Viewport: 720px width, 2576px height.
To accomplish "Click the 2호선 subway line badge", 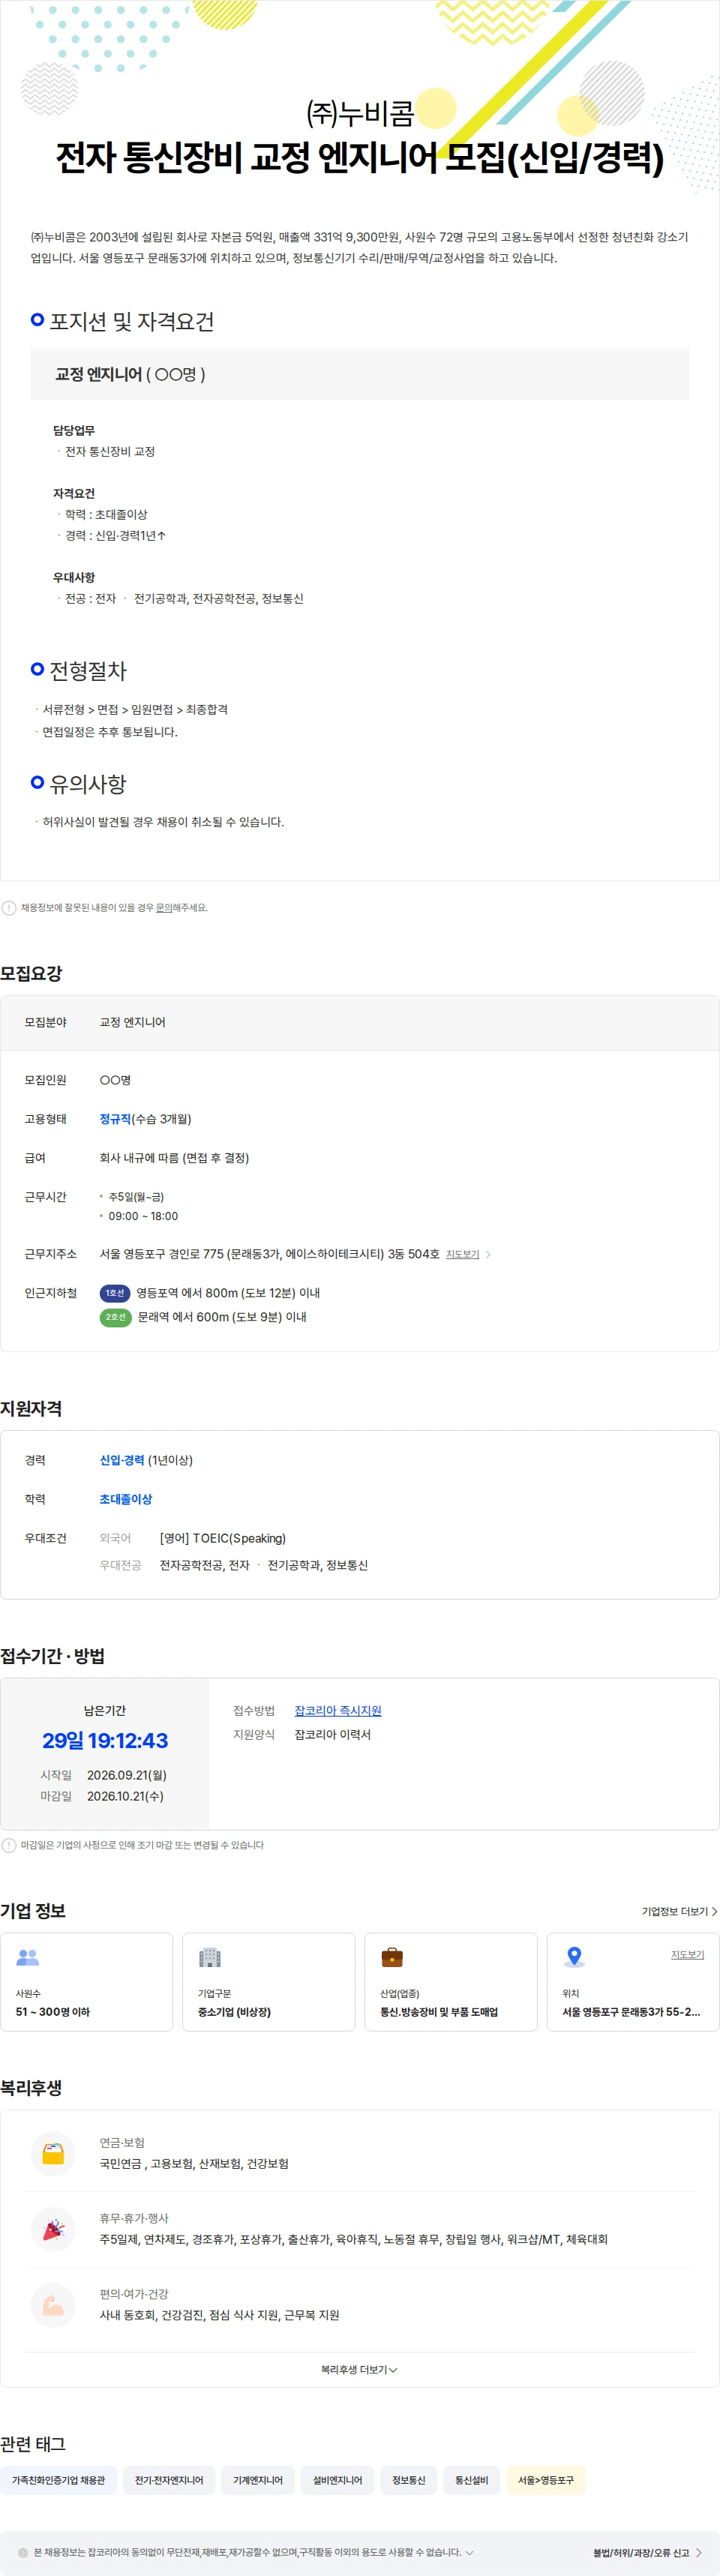I will pos(116,1317).
